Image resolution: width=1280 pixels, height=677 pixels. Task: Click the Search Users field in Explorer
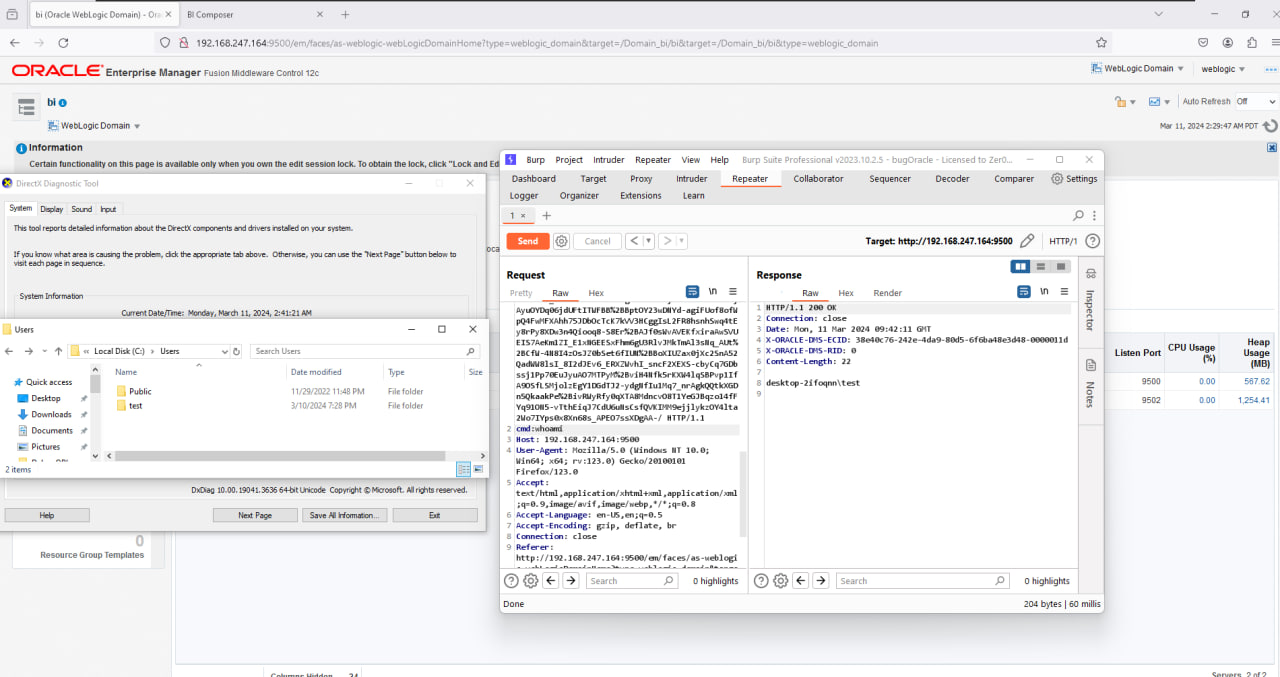[364, 351]
